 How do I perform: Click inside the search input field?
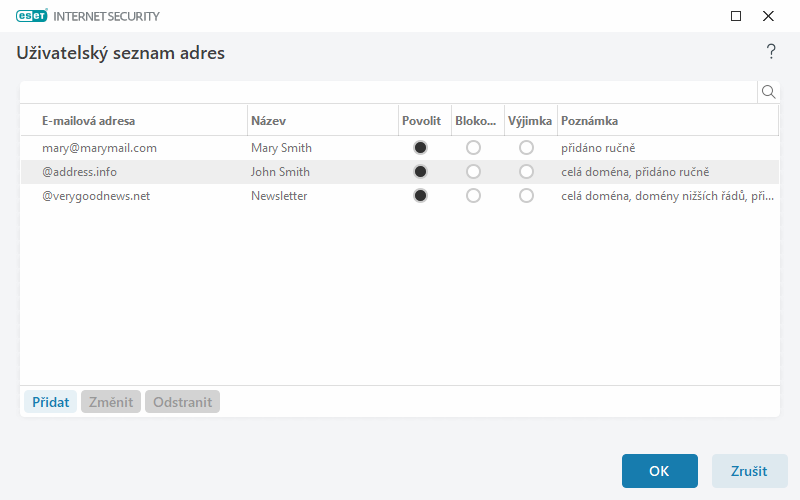388,92
